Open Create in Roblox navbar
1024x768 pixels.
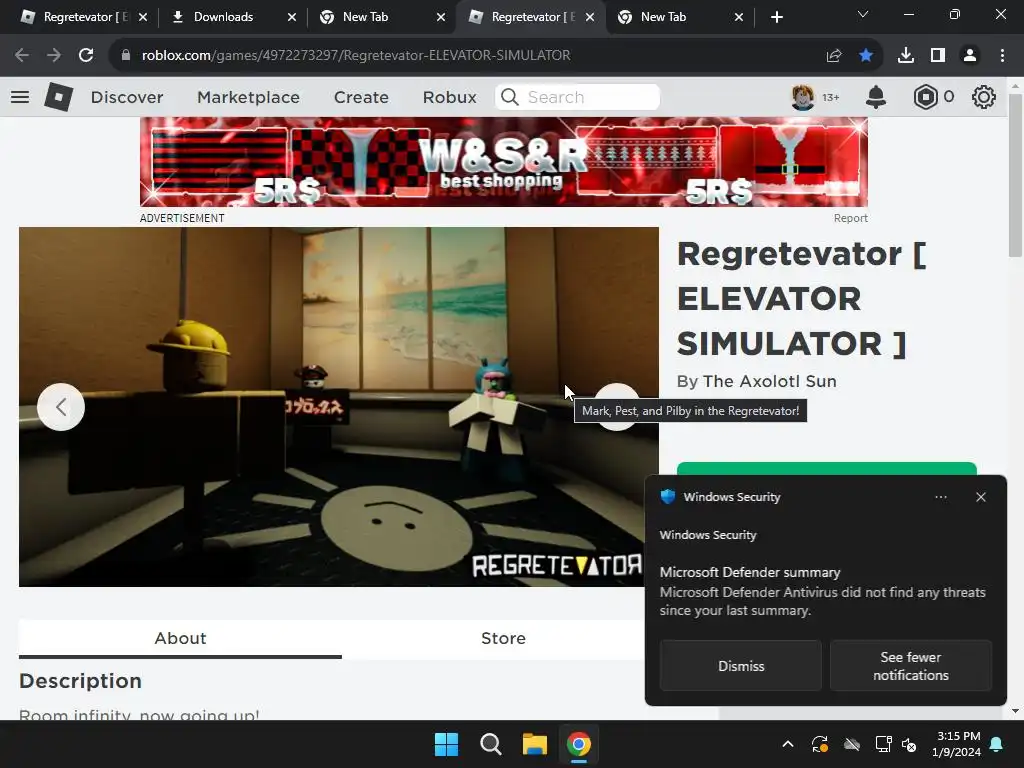pos(361,97)
